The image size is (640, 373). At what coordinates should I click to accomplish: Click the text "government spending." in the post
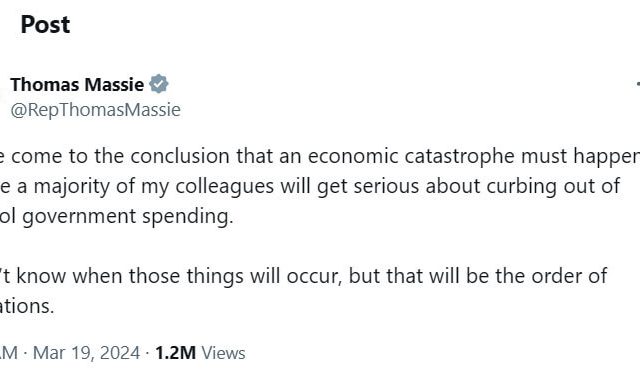tap(128, 216)
